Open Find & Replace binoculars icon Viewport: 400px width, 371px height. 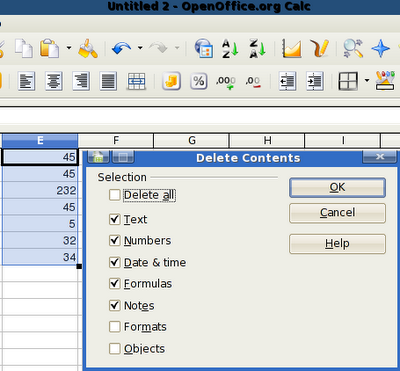point(353,48)
